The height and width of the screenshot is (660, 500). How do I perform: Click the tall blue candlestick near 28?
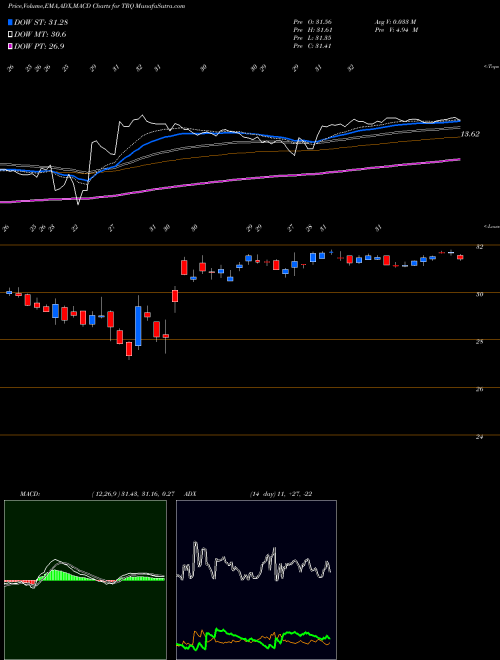tap(138, 326)
